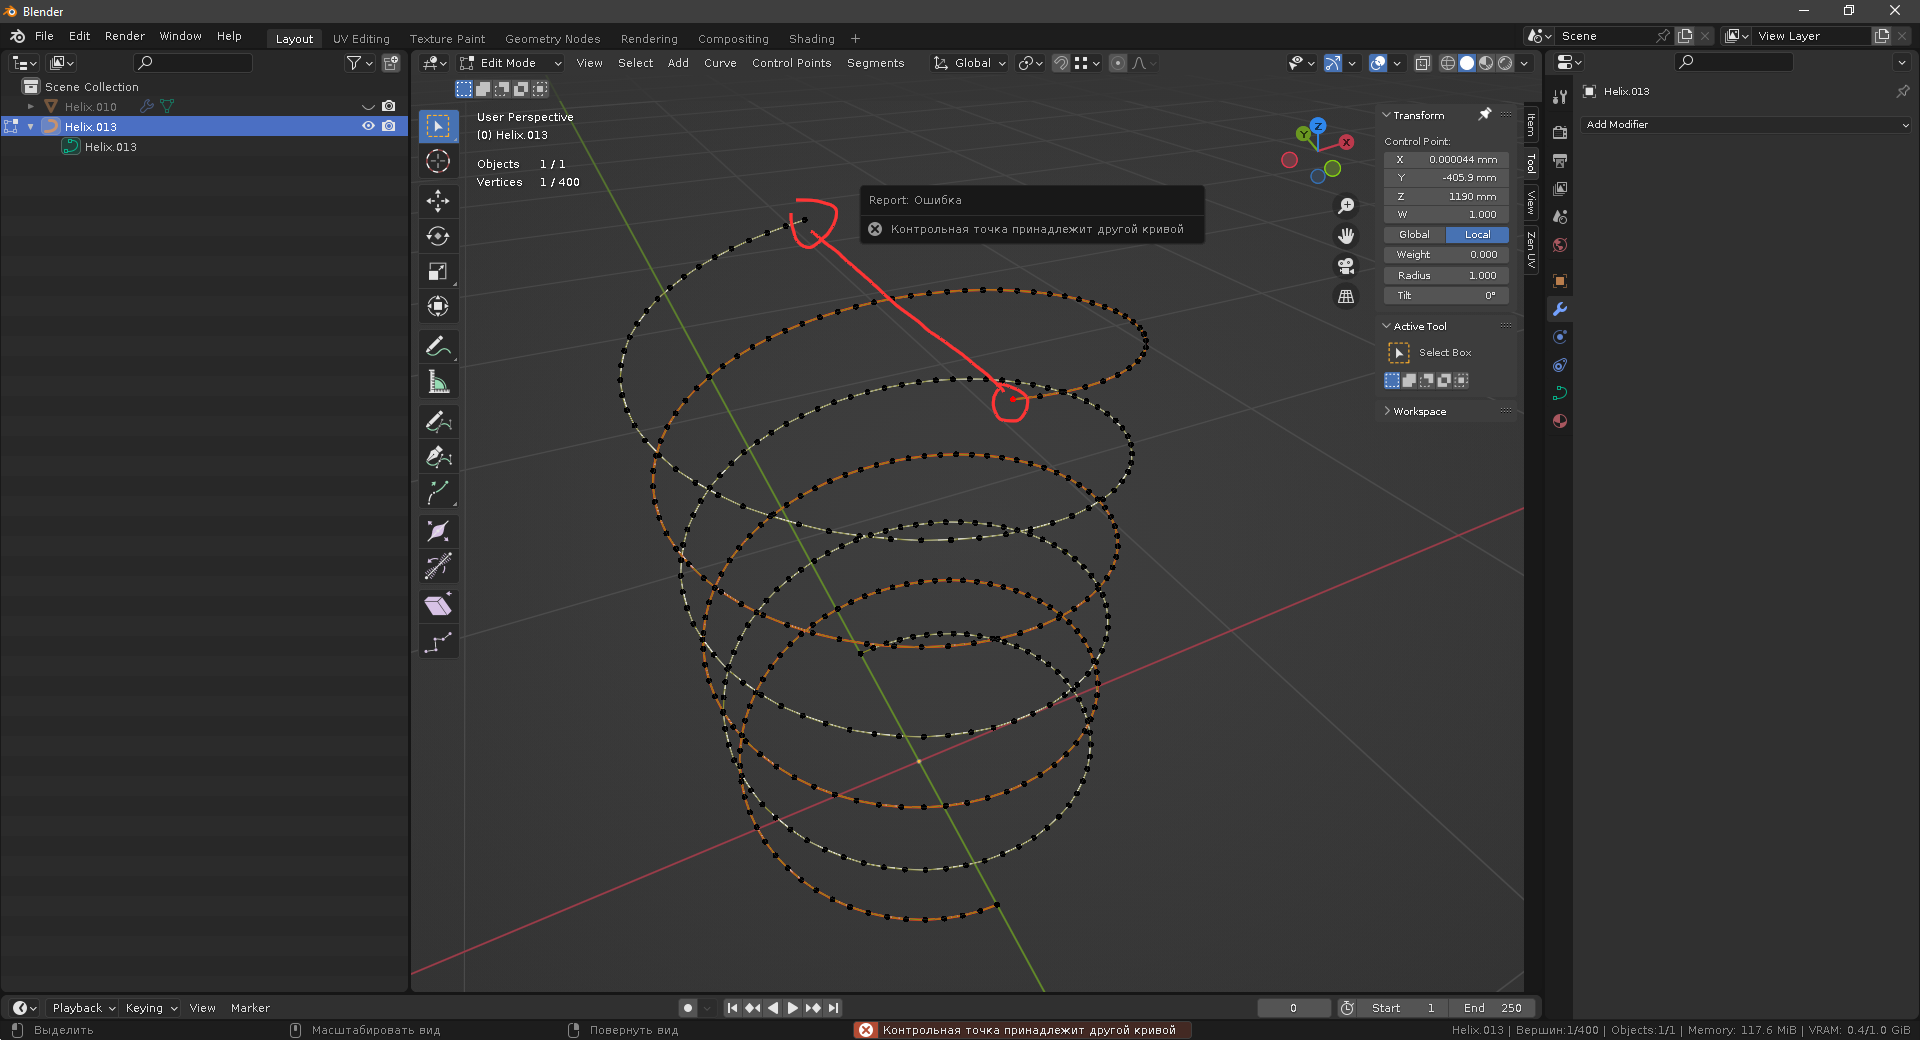Open the Control Points menu
The image size is (1920, 1040).
point(791,63)
